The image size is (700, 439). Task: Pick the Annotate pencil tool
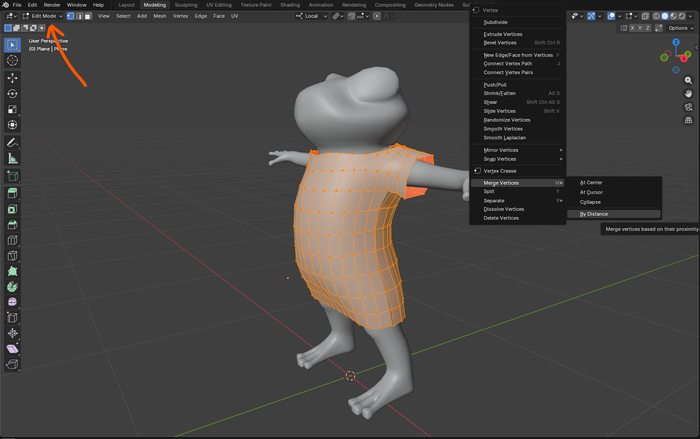coord(12,142)
